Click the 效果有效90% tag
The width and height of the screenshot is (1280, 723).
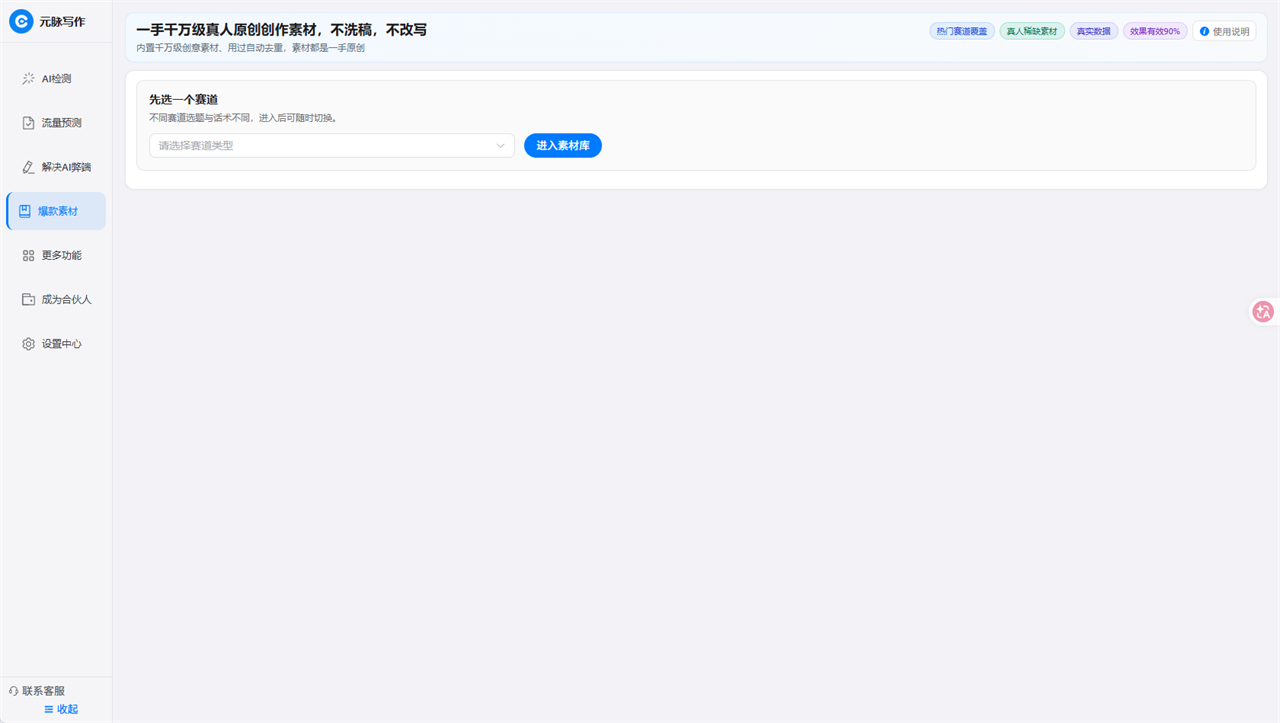coord(1155,31)
